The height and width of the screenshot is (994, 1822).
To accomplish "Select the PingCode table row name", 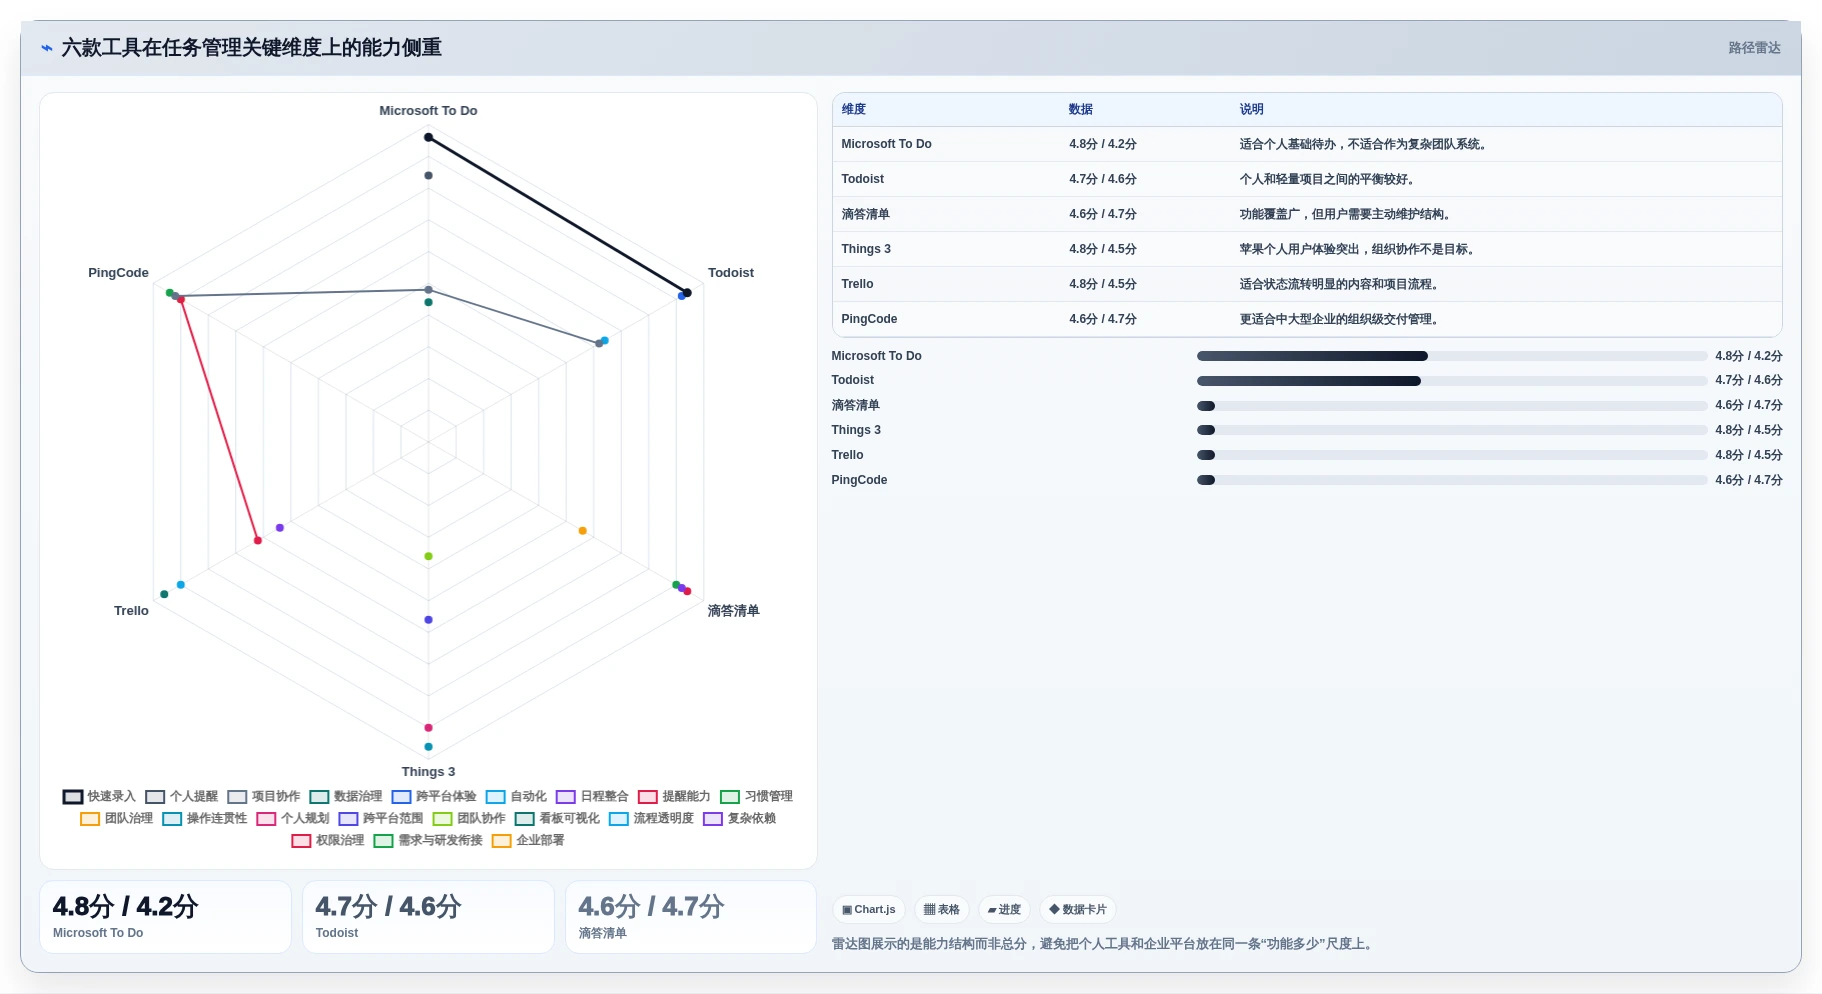I will coord(869,319).
